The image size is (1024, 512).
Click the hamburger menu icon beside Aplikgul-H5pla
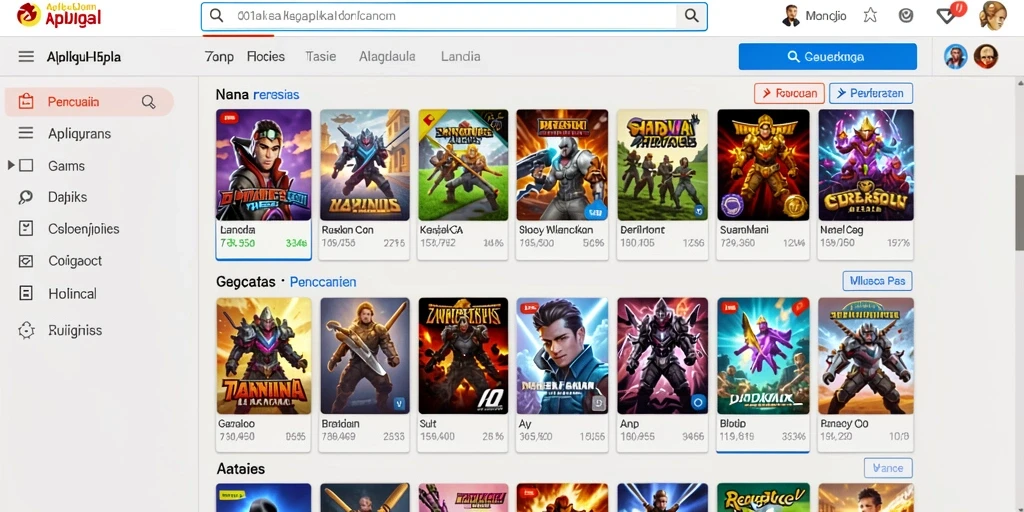tap(26, 57)
